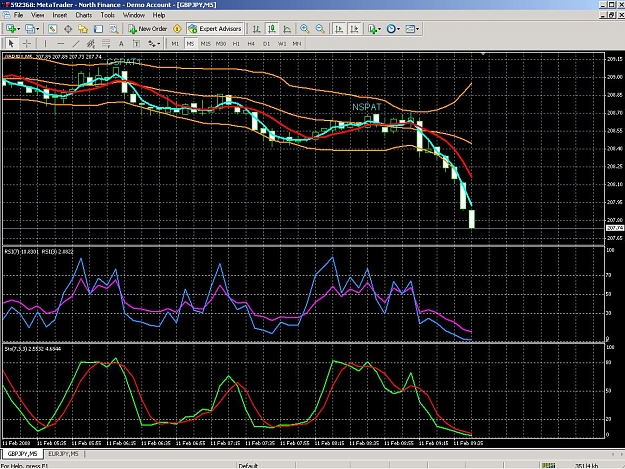Select the H4 timeframe
Screen dimensions: 625x469
pyautogui.click(x=251, y=43)
